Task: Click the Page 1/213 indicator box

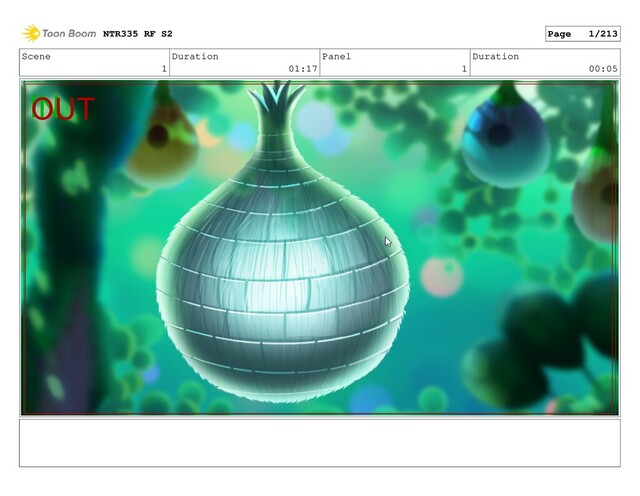Action: [582, 34]
